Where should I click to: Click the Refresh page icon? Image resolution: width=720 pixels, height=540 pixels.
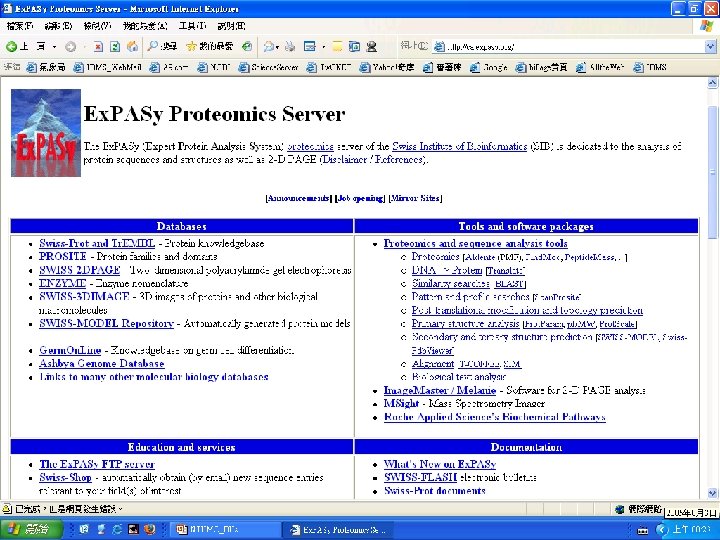click(x=115, y=46)
